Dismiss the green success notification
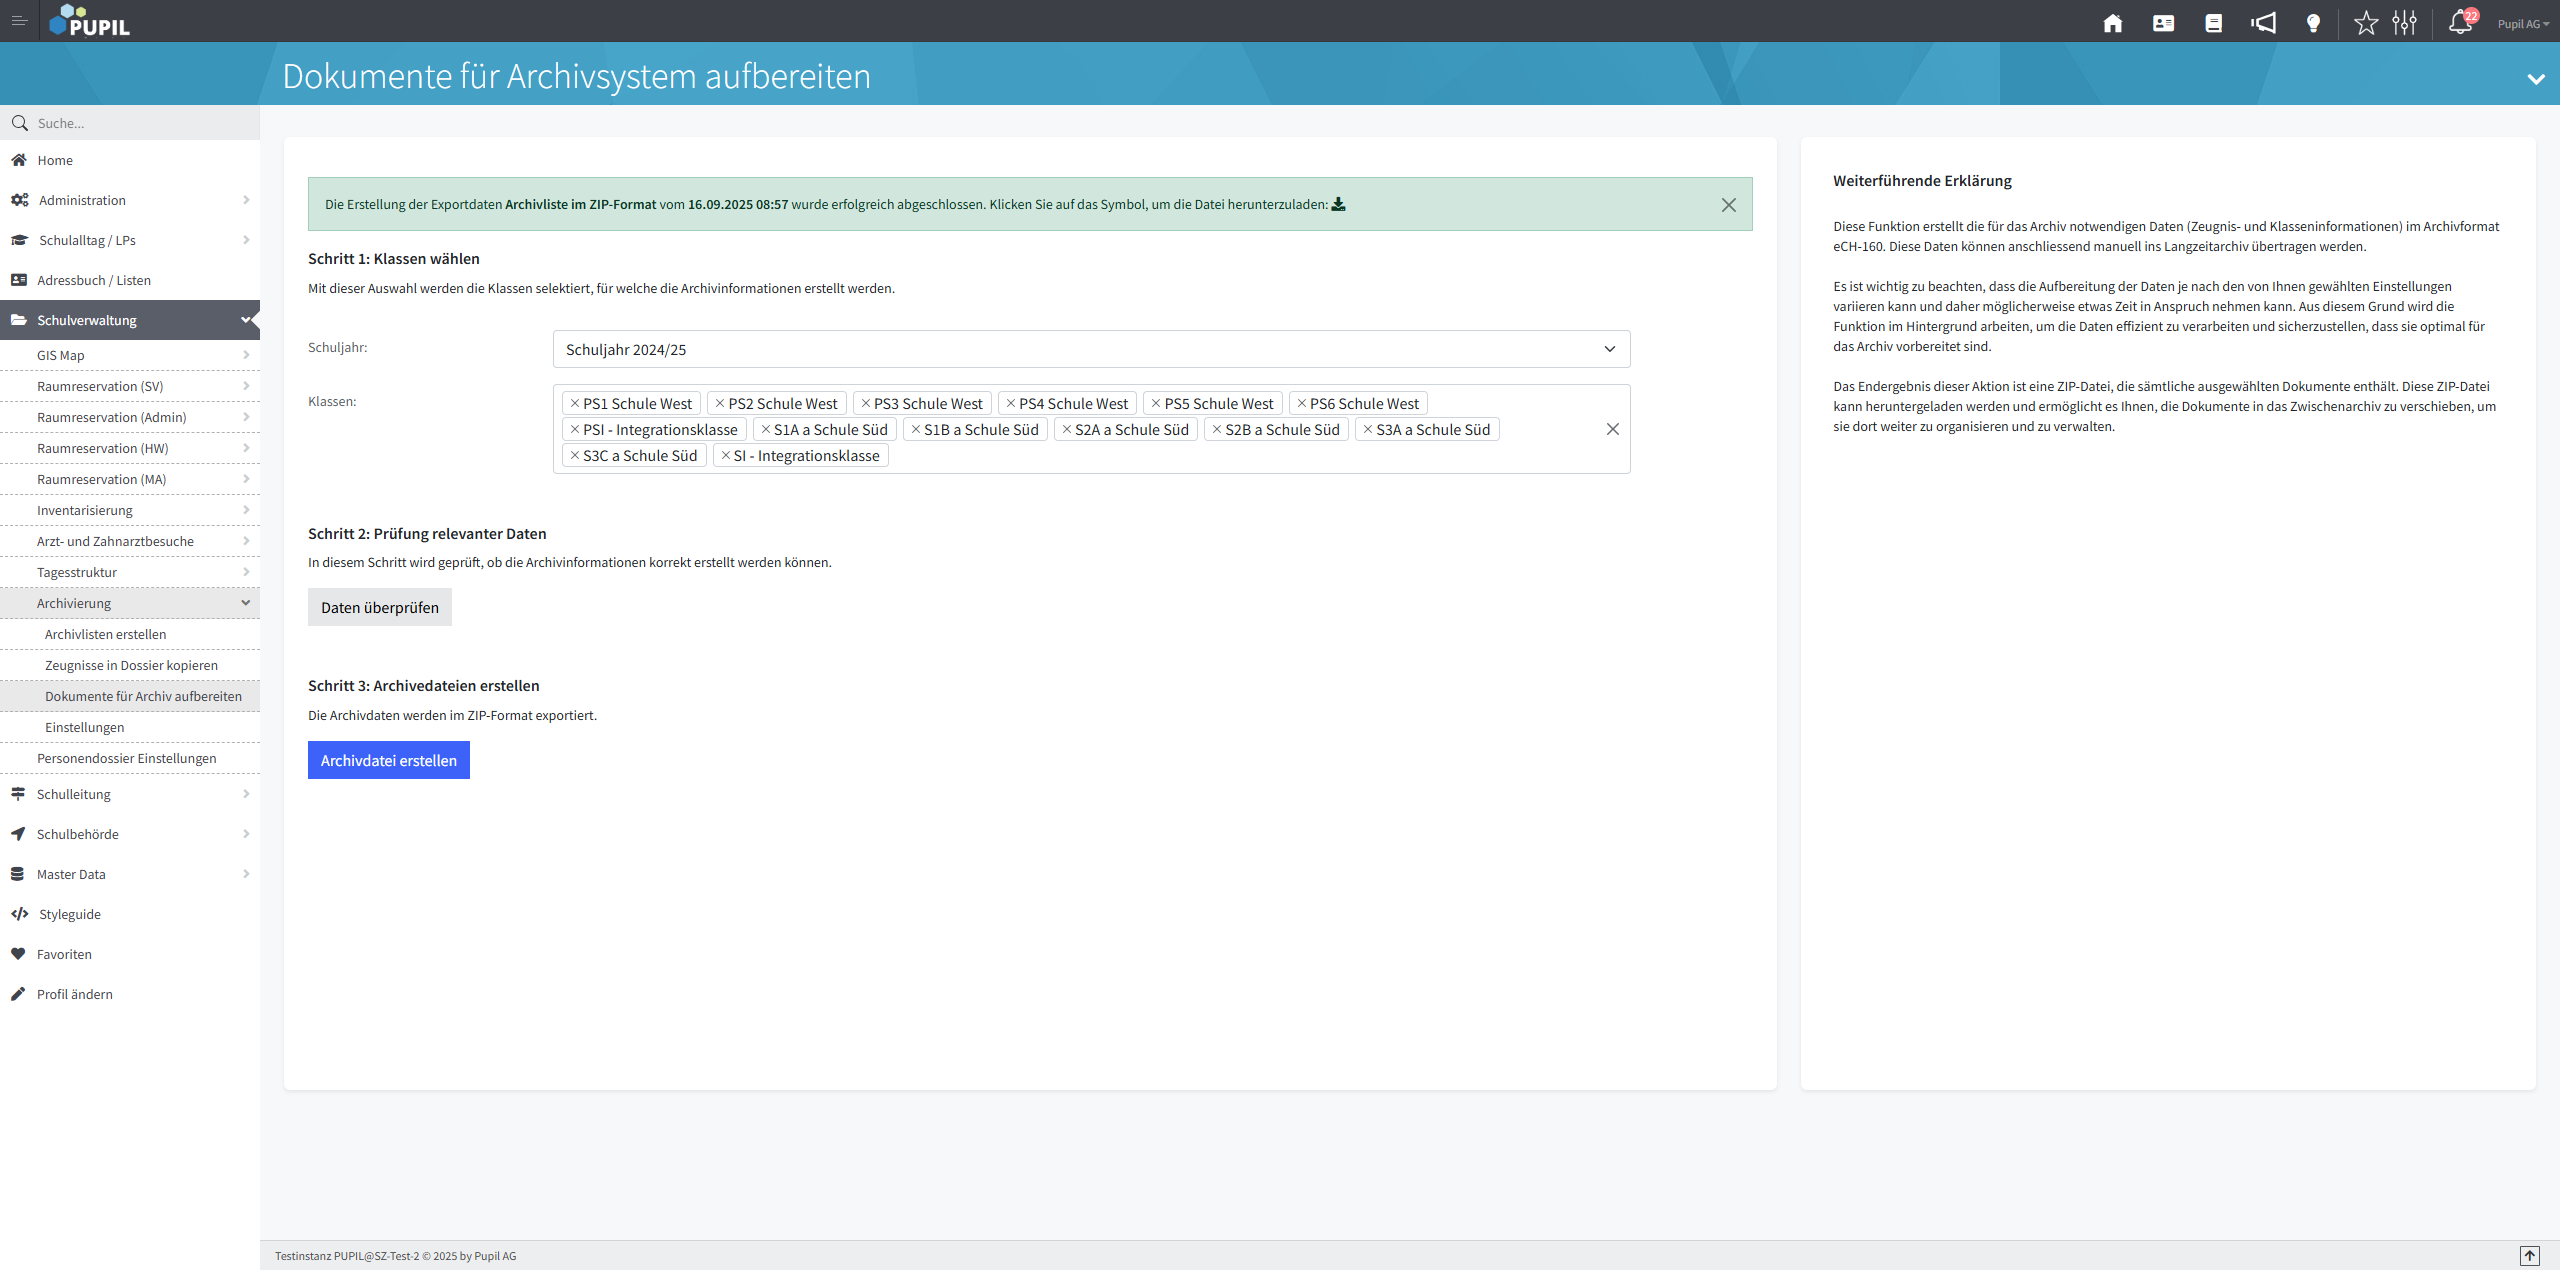 [1728, 205]
